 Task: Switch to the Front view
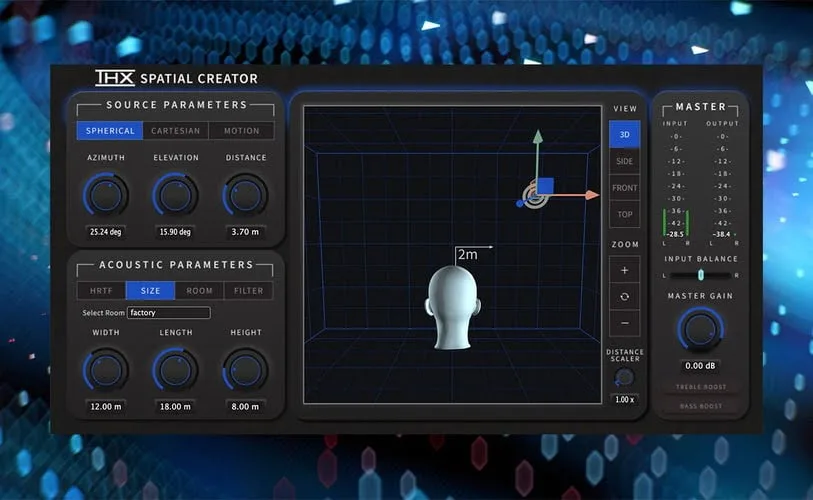tap(624, 188)
